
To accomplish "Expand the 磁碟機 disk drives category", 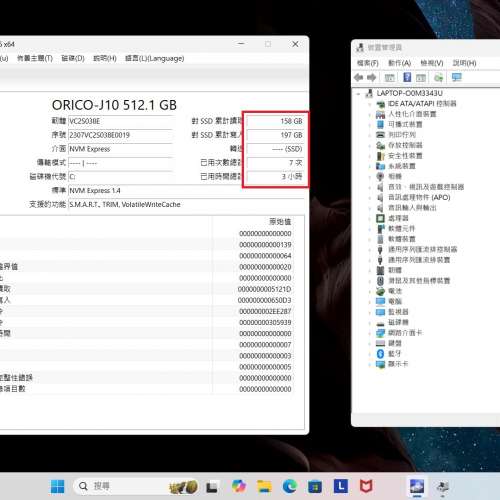I will tap(370, 322).
